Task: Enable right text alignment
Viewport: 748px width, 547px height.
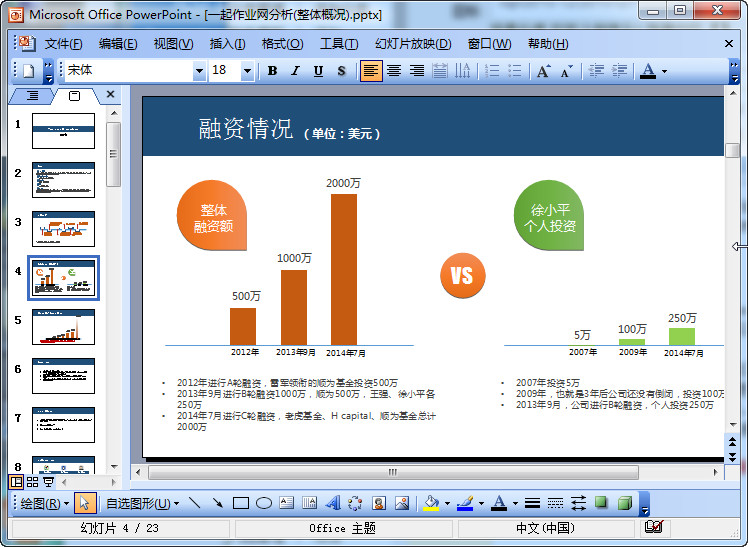Action: (416, 71)
